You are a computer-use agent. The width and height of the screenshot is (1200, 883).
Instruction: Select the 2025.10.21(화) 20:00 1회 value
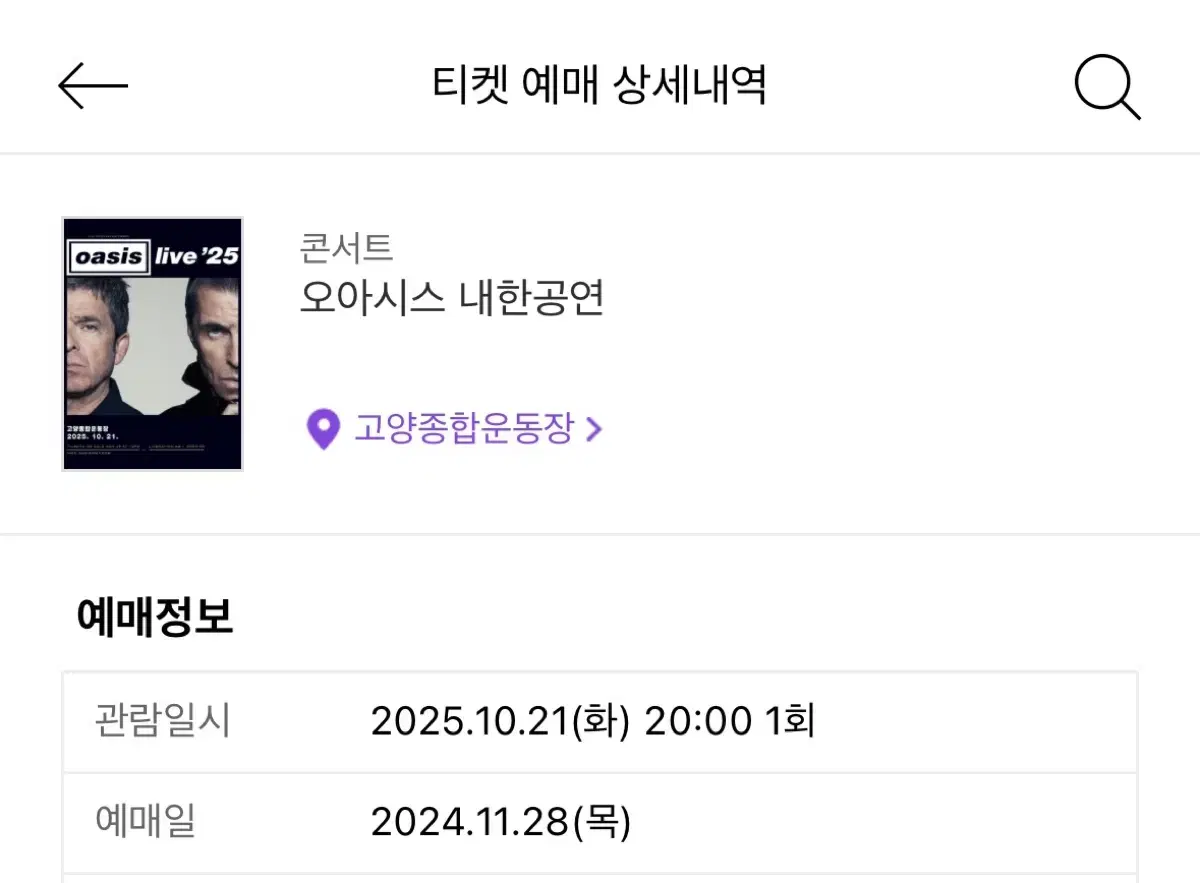[593, 721]
